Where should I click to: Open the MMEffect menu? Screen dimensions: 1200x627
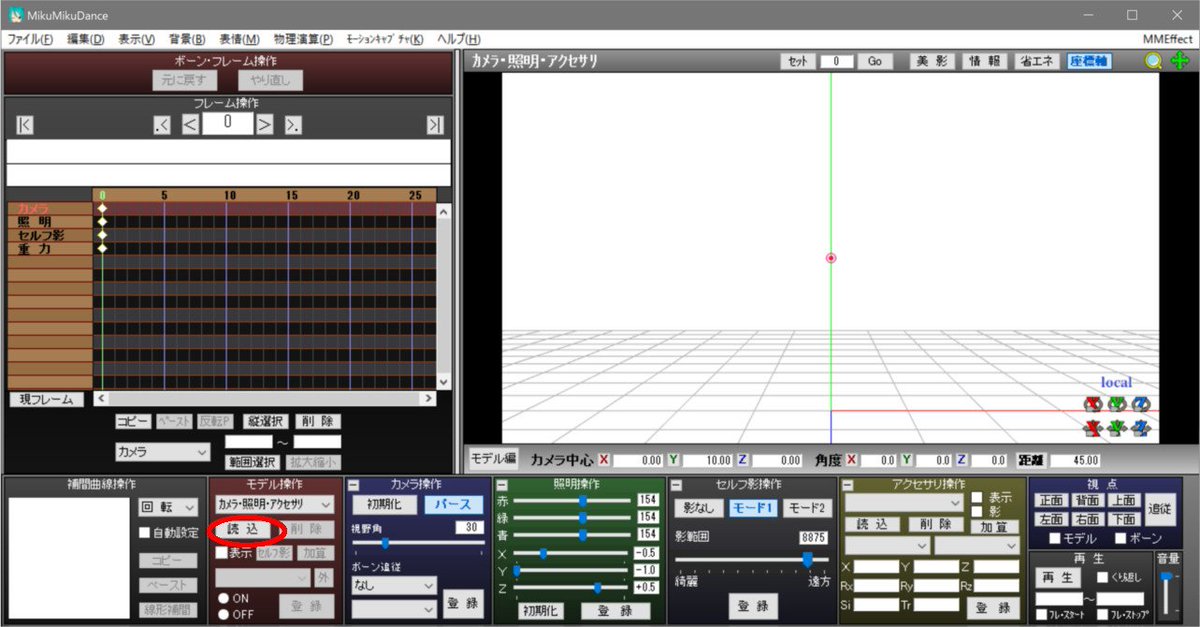(1167, 39)
